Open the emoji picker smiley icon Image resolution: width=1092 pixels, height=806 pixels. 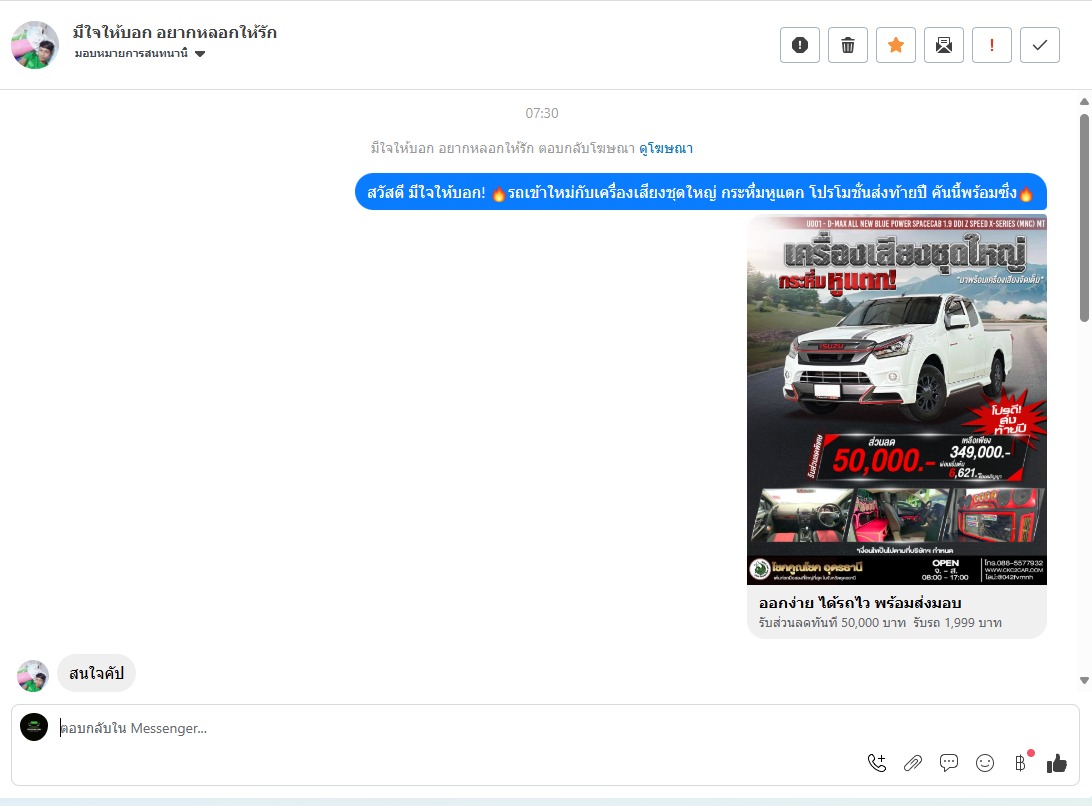pos(985,764)
